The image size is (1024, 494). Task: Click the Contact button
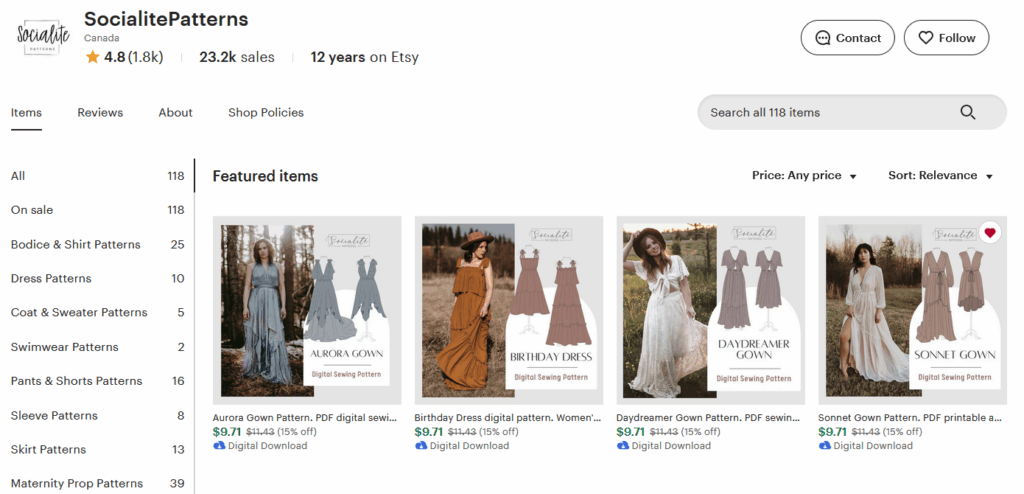point(847,38)
